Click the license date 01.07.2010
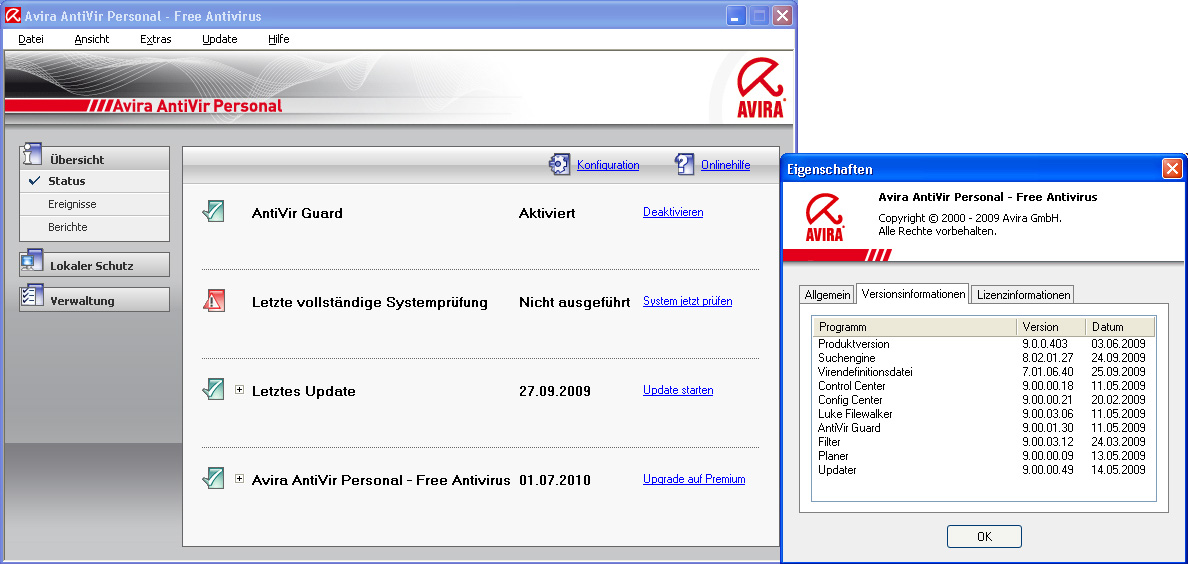 click(x=555, y=480)
